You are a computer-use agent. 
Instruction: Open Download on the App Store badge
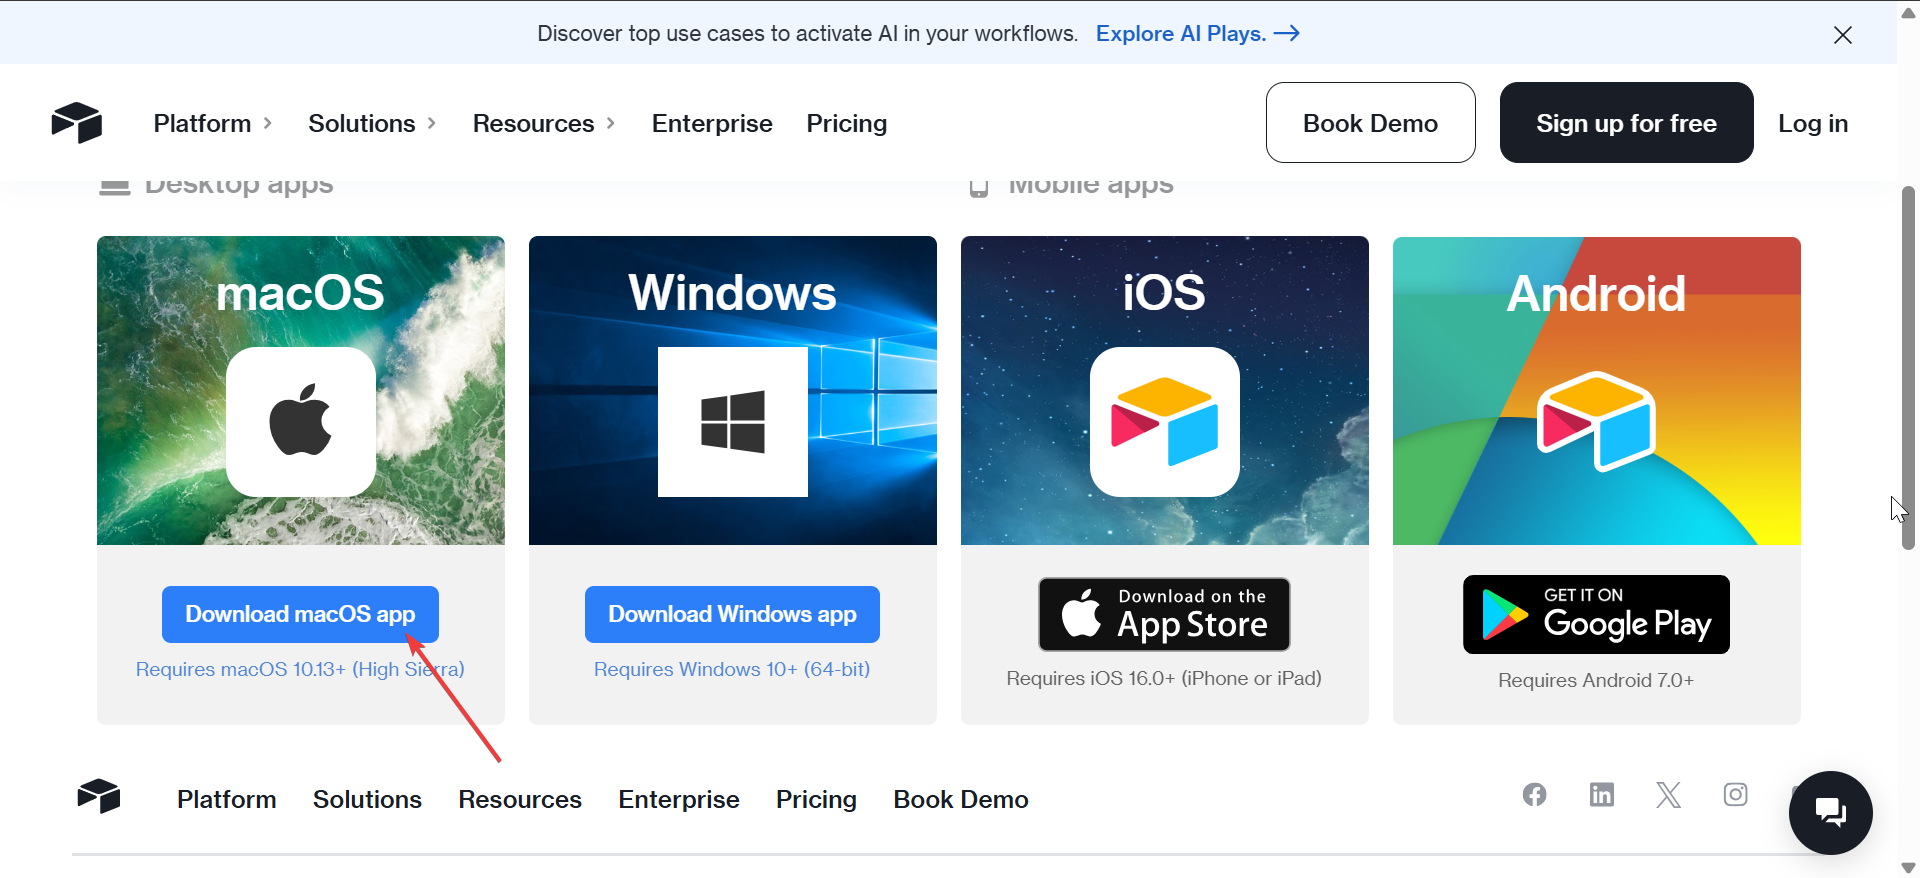[x=1164, y=614]
